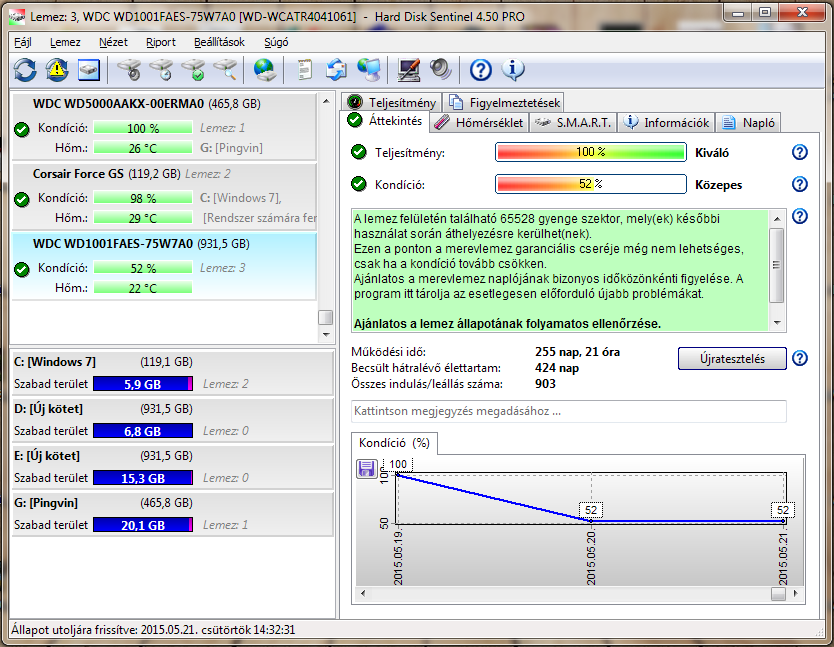The height and width of the screenshot is (647, 834).
Task: Switch to the Figyelmeztetések tab
Action: coord(504,102)
